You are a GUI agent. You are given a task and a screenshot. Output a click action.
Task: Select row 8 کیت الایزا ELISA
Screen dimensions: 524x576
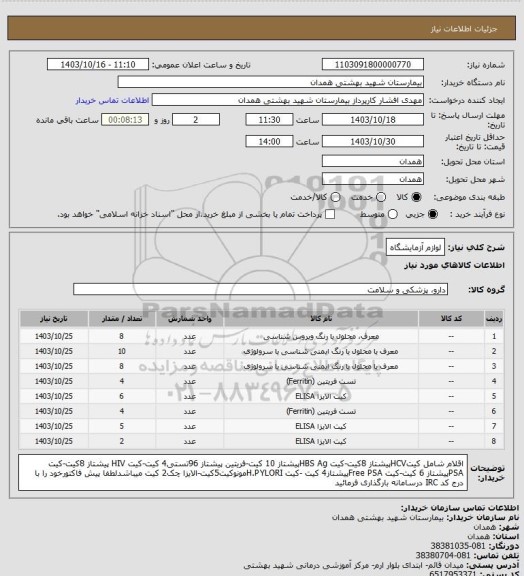[x=321, y=441]
